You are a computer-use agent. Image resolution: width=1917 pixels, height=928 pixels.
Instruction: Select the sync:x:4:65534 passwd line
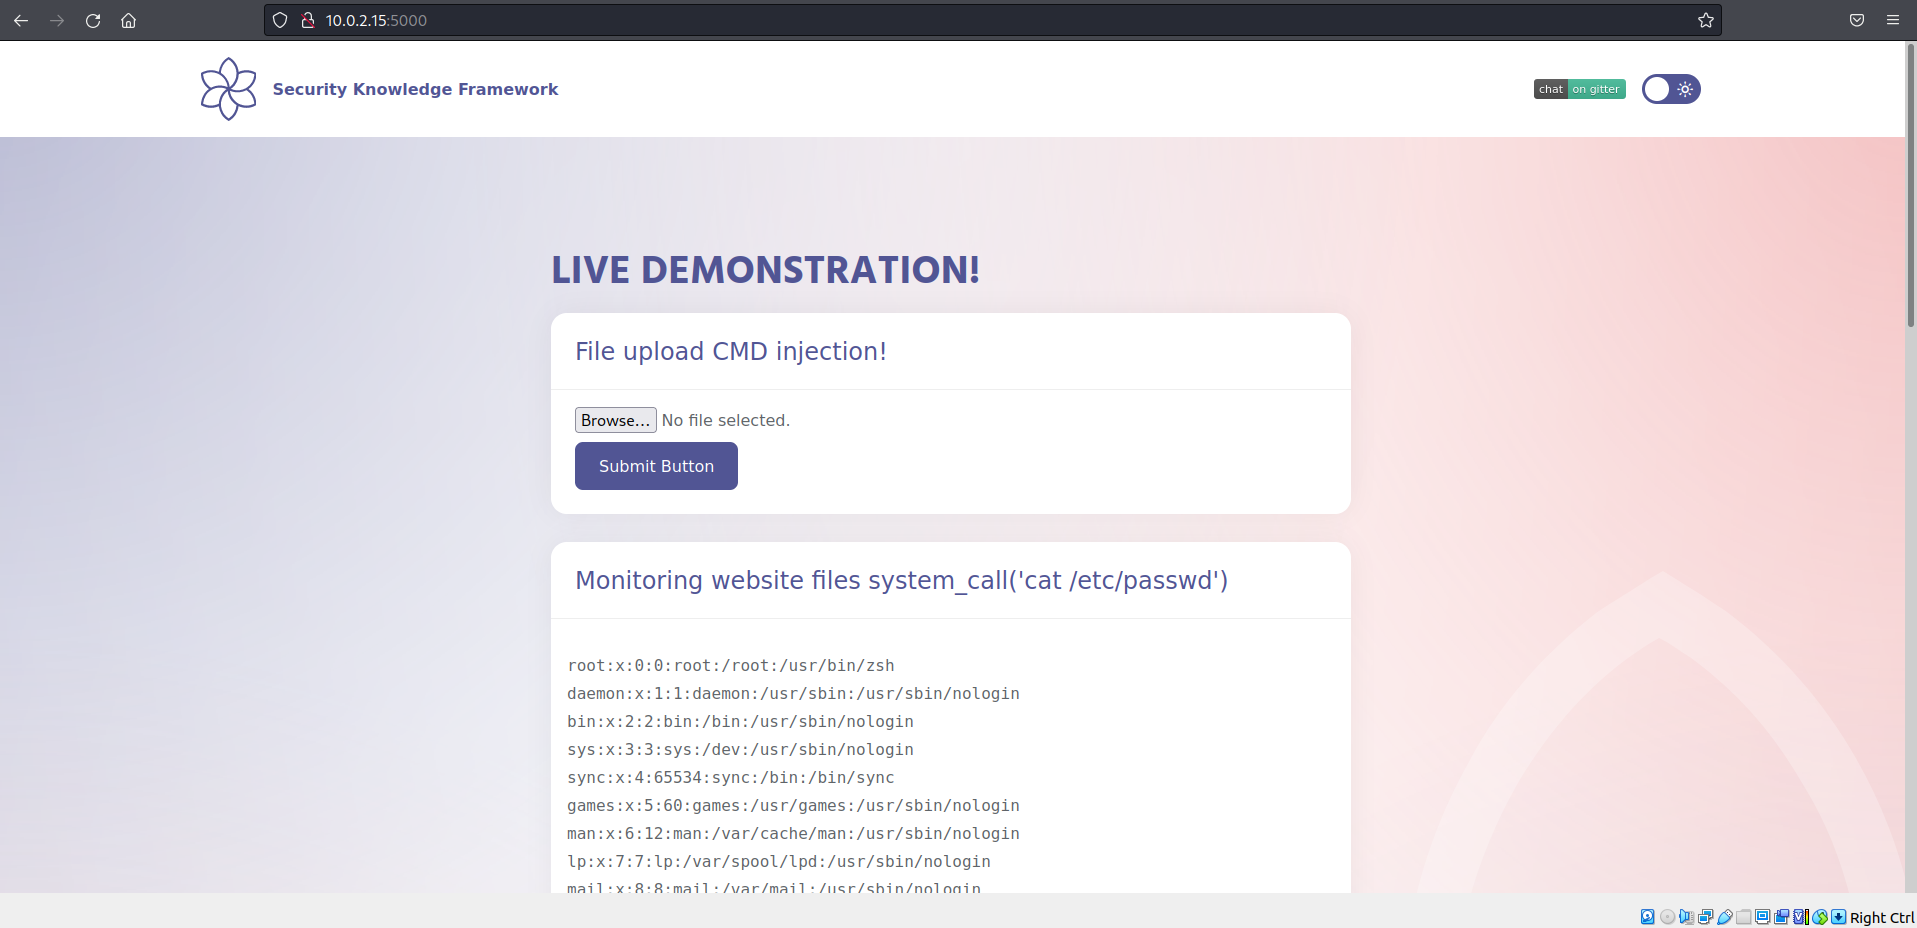pyautogui.click(x=731, y=778)
